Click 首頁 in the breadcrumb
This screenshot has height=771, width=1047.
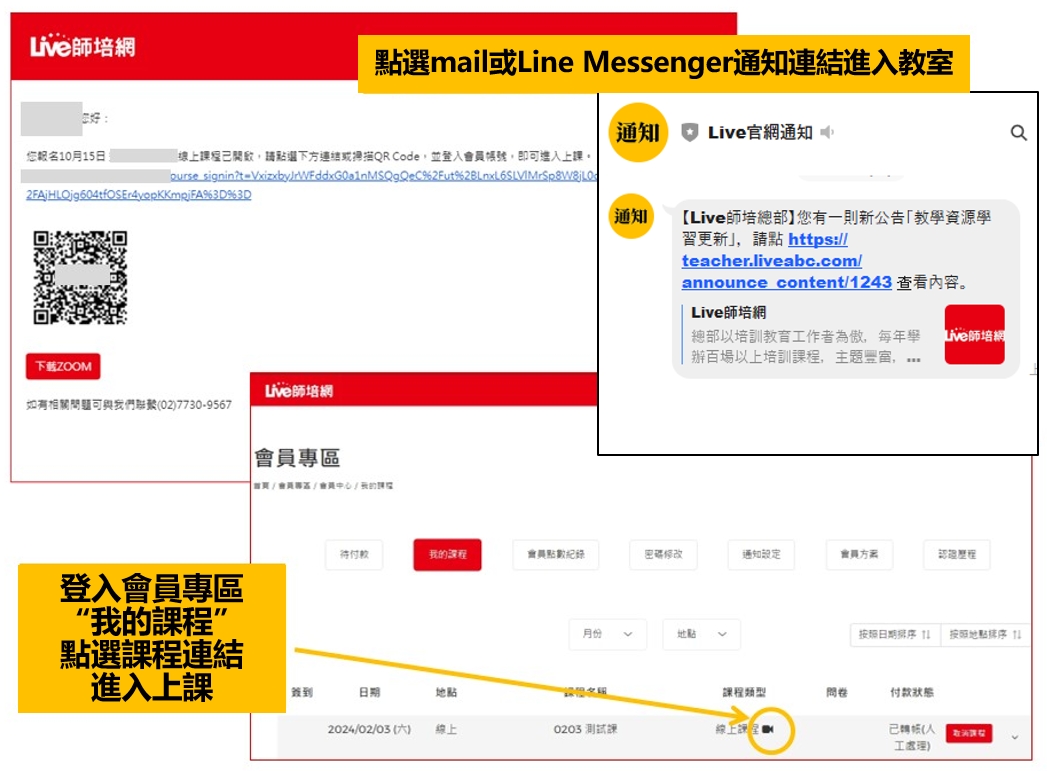pyautogui.click(x=260, y=485)
